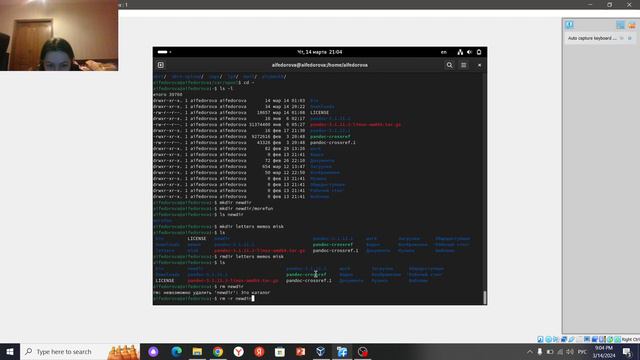Open the purple round app on taskbar
Screen dimensions: 640x360
pos(153,351)
